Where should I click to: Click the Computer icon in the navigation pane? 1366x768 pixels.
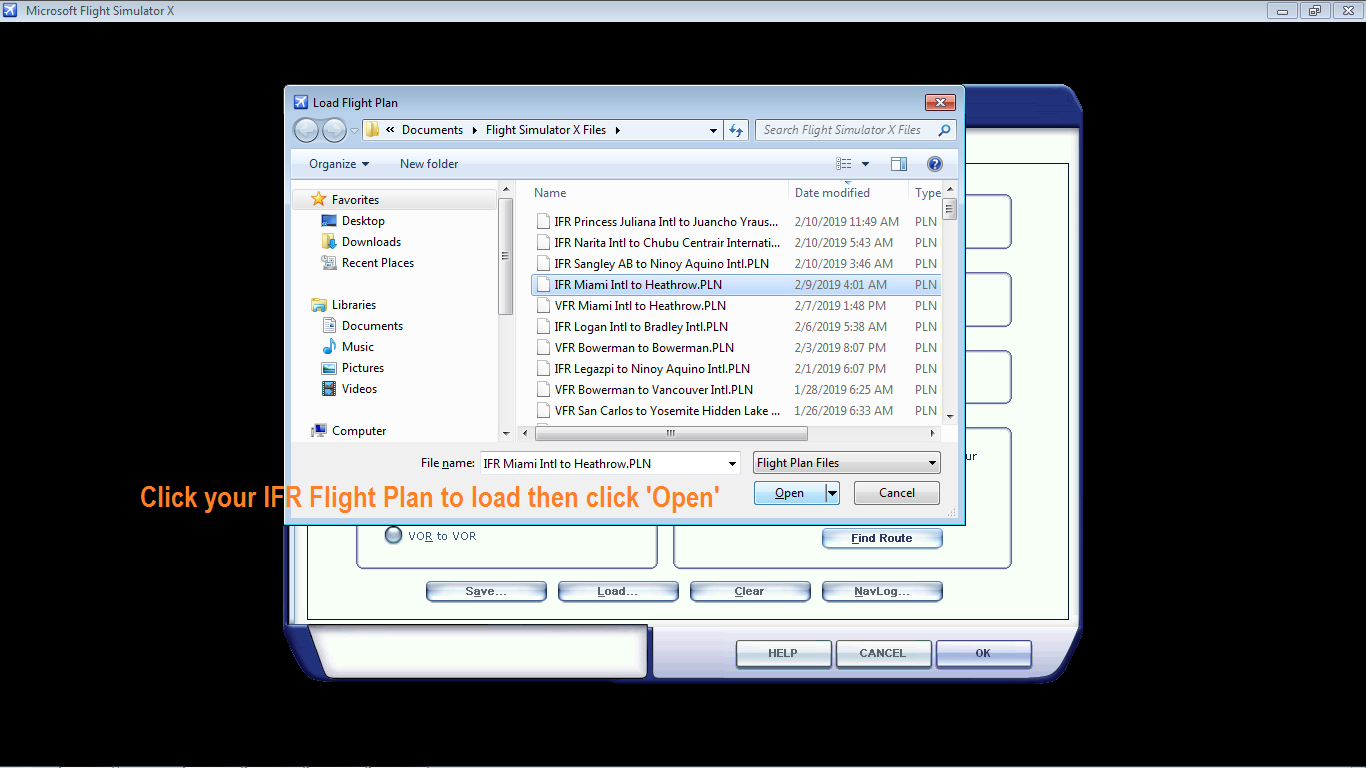(319, 431)
